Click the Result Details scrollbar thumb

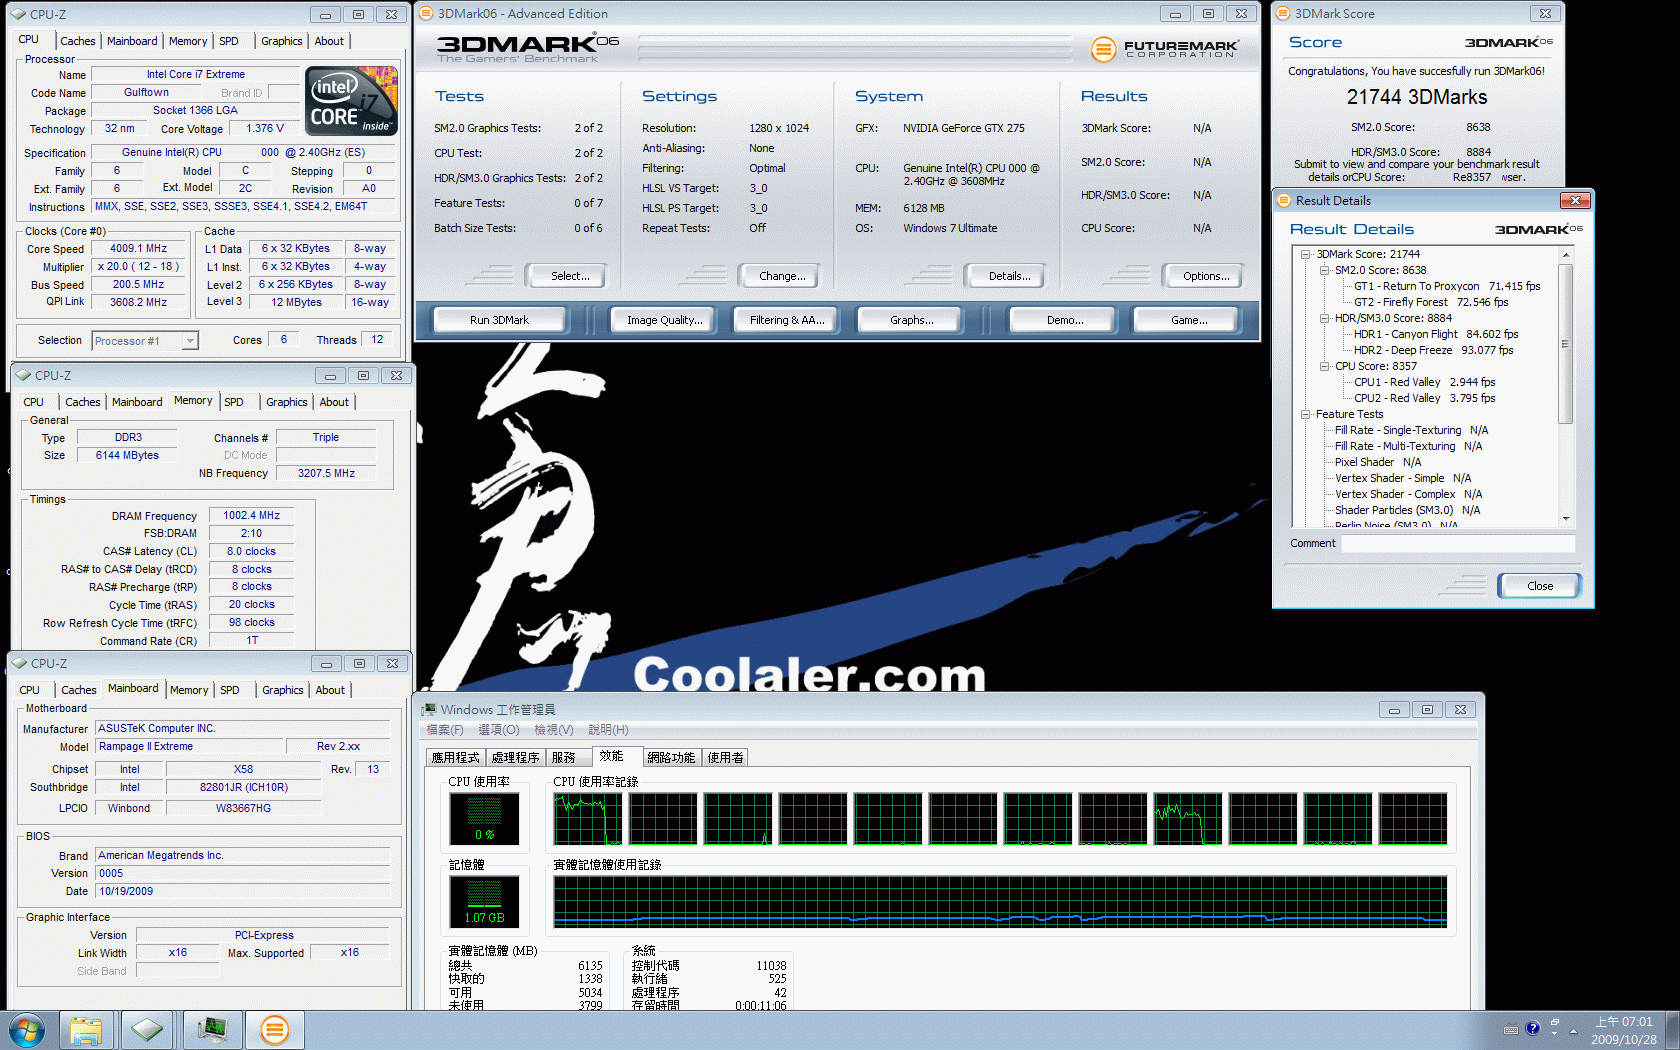click(x=1566, y=342)
